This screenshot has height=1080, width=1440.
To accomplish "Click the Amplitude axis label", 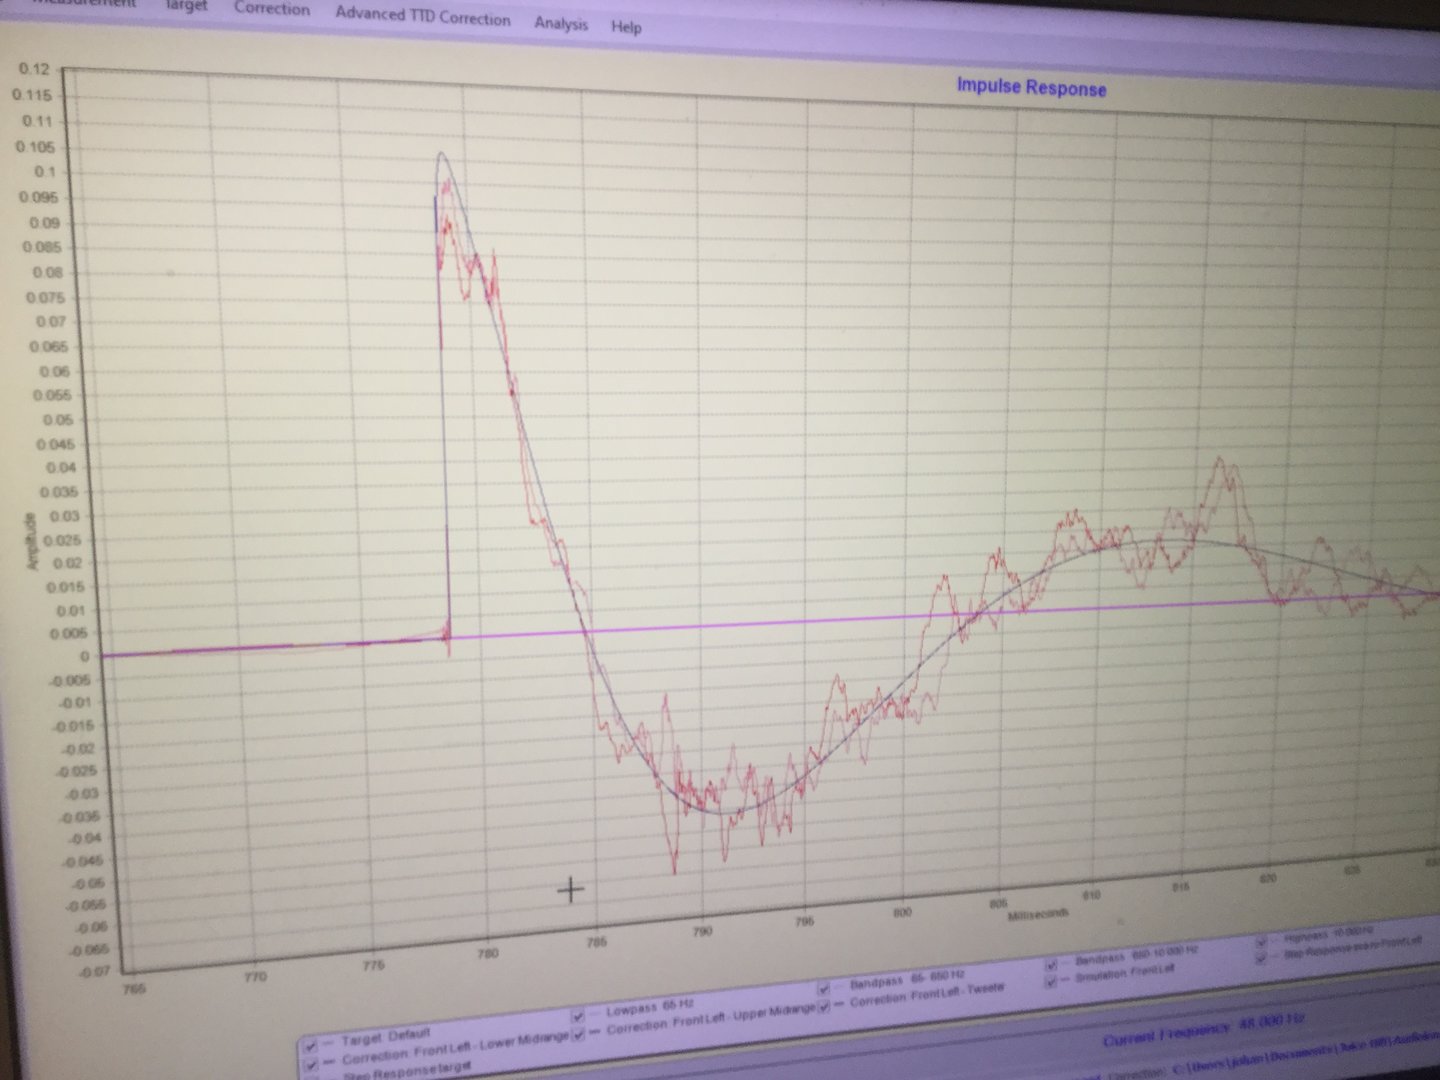I will tap(31, 542).
